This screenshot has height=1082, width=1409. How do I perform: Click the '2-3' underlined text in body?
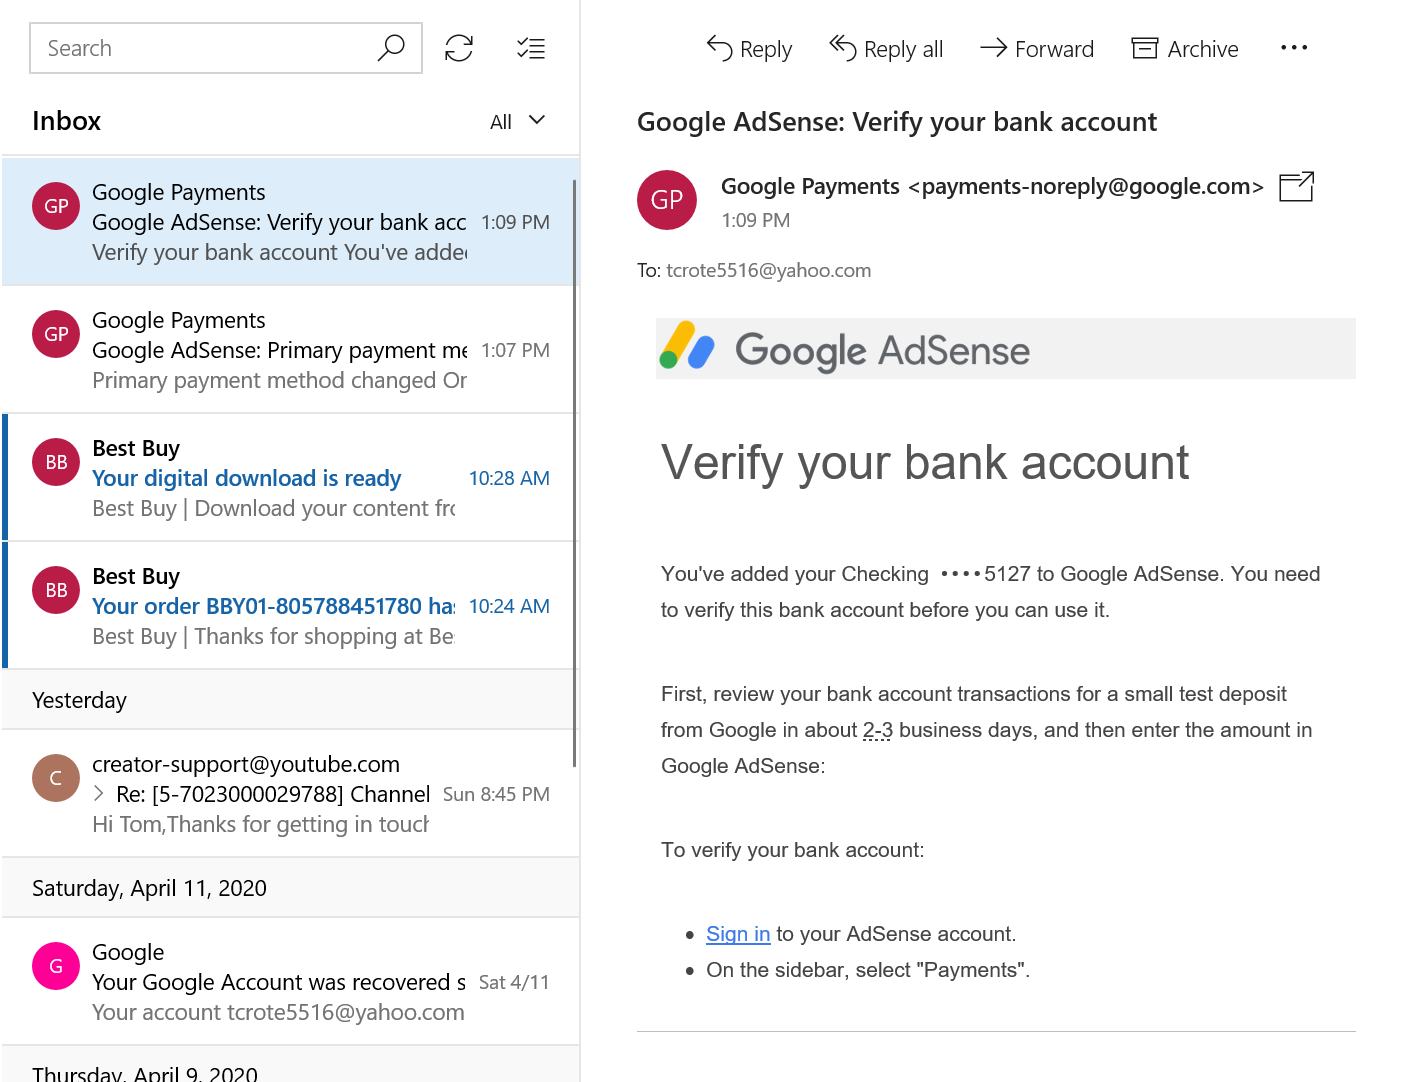878,730
